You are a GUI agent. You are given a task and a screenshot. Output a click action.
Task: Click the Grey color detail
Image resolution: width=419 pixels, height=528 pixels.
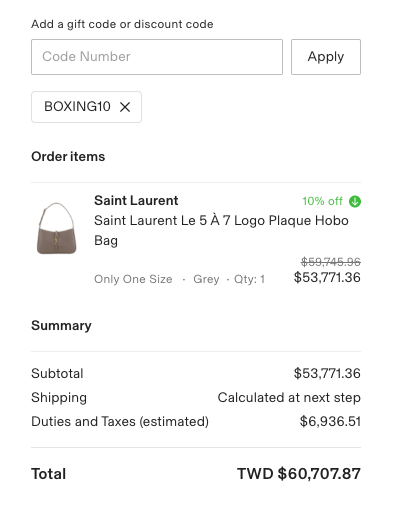point(206,279)
